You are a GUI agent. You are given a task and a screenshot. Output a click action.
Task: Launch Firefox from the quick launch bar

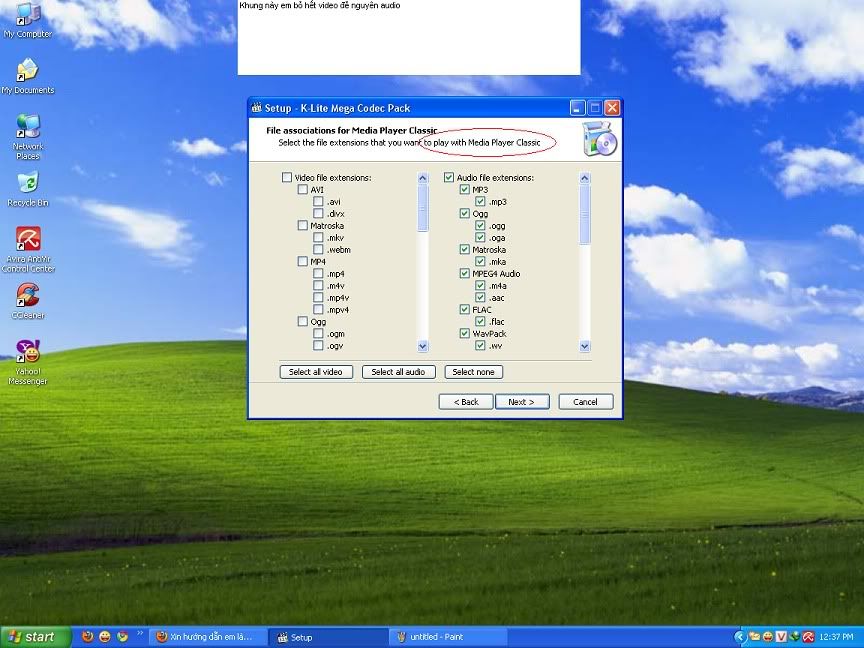[x=88, y=636]
